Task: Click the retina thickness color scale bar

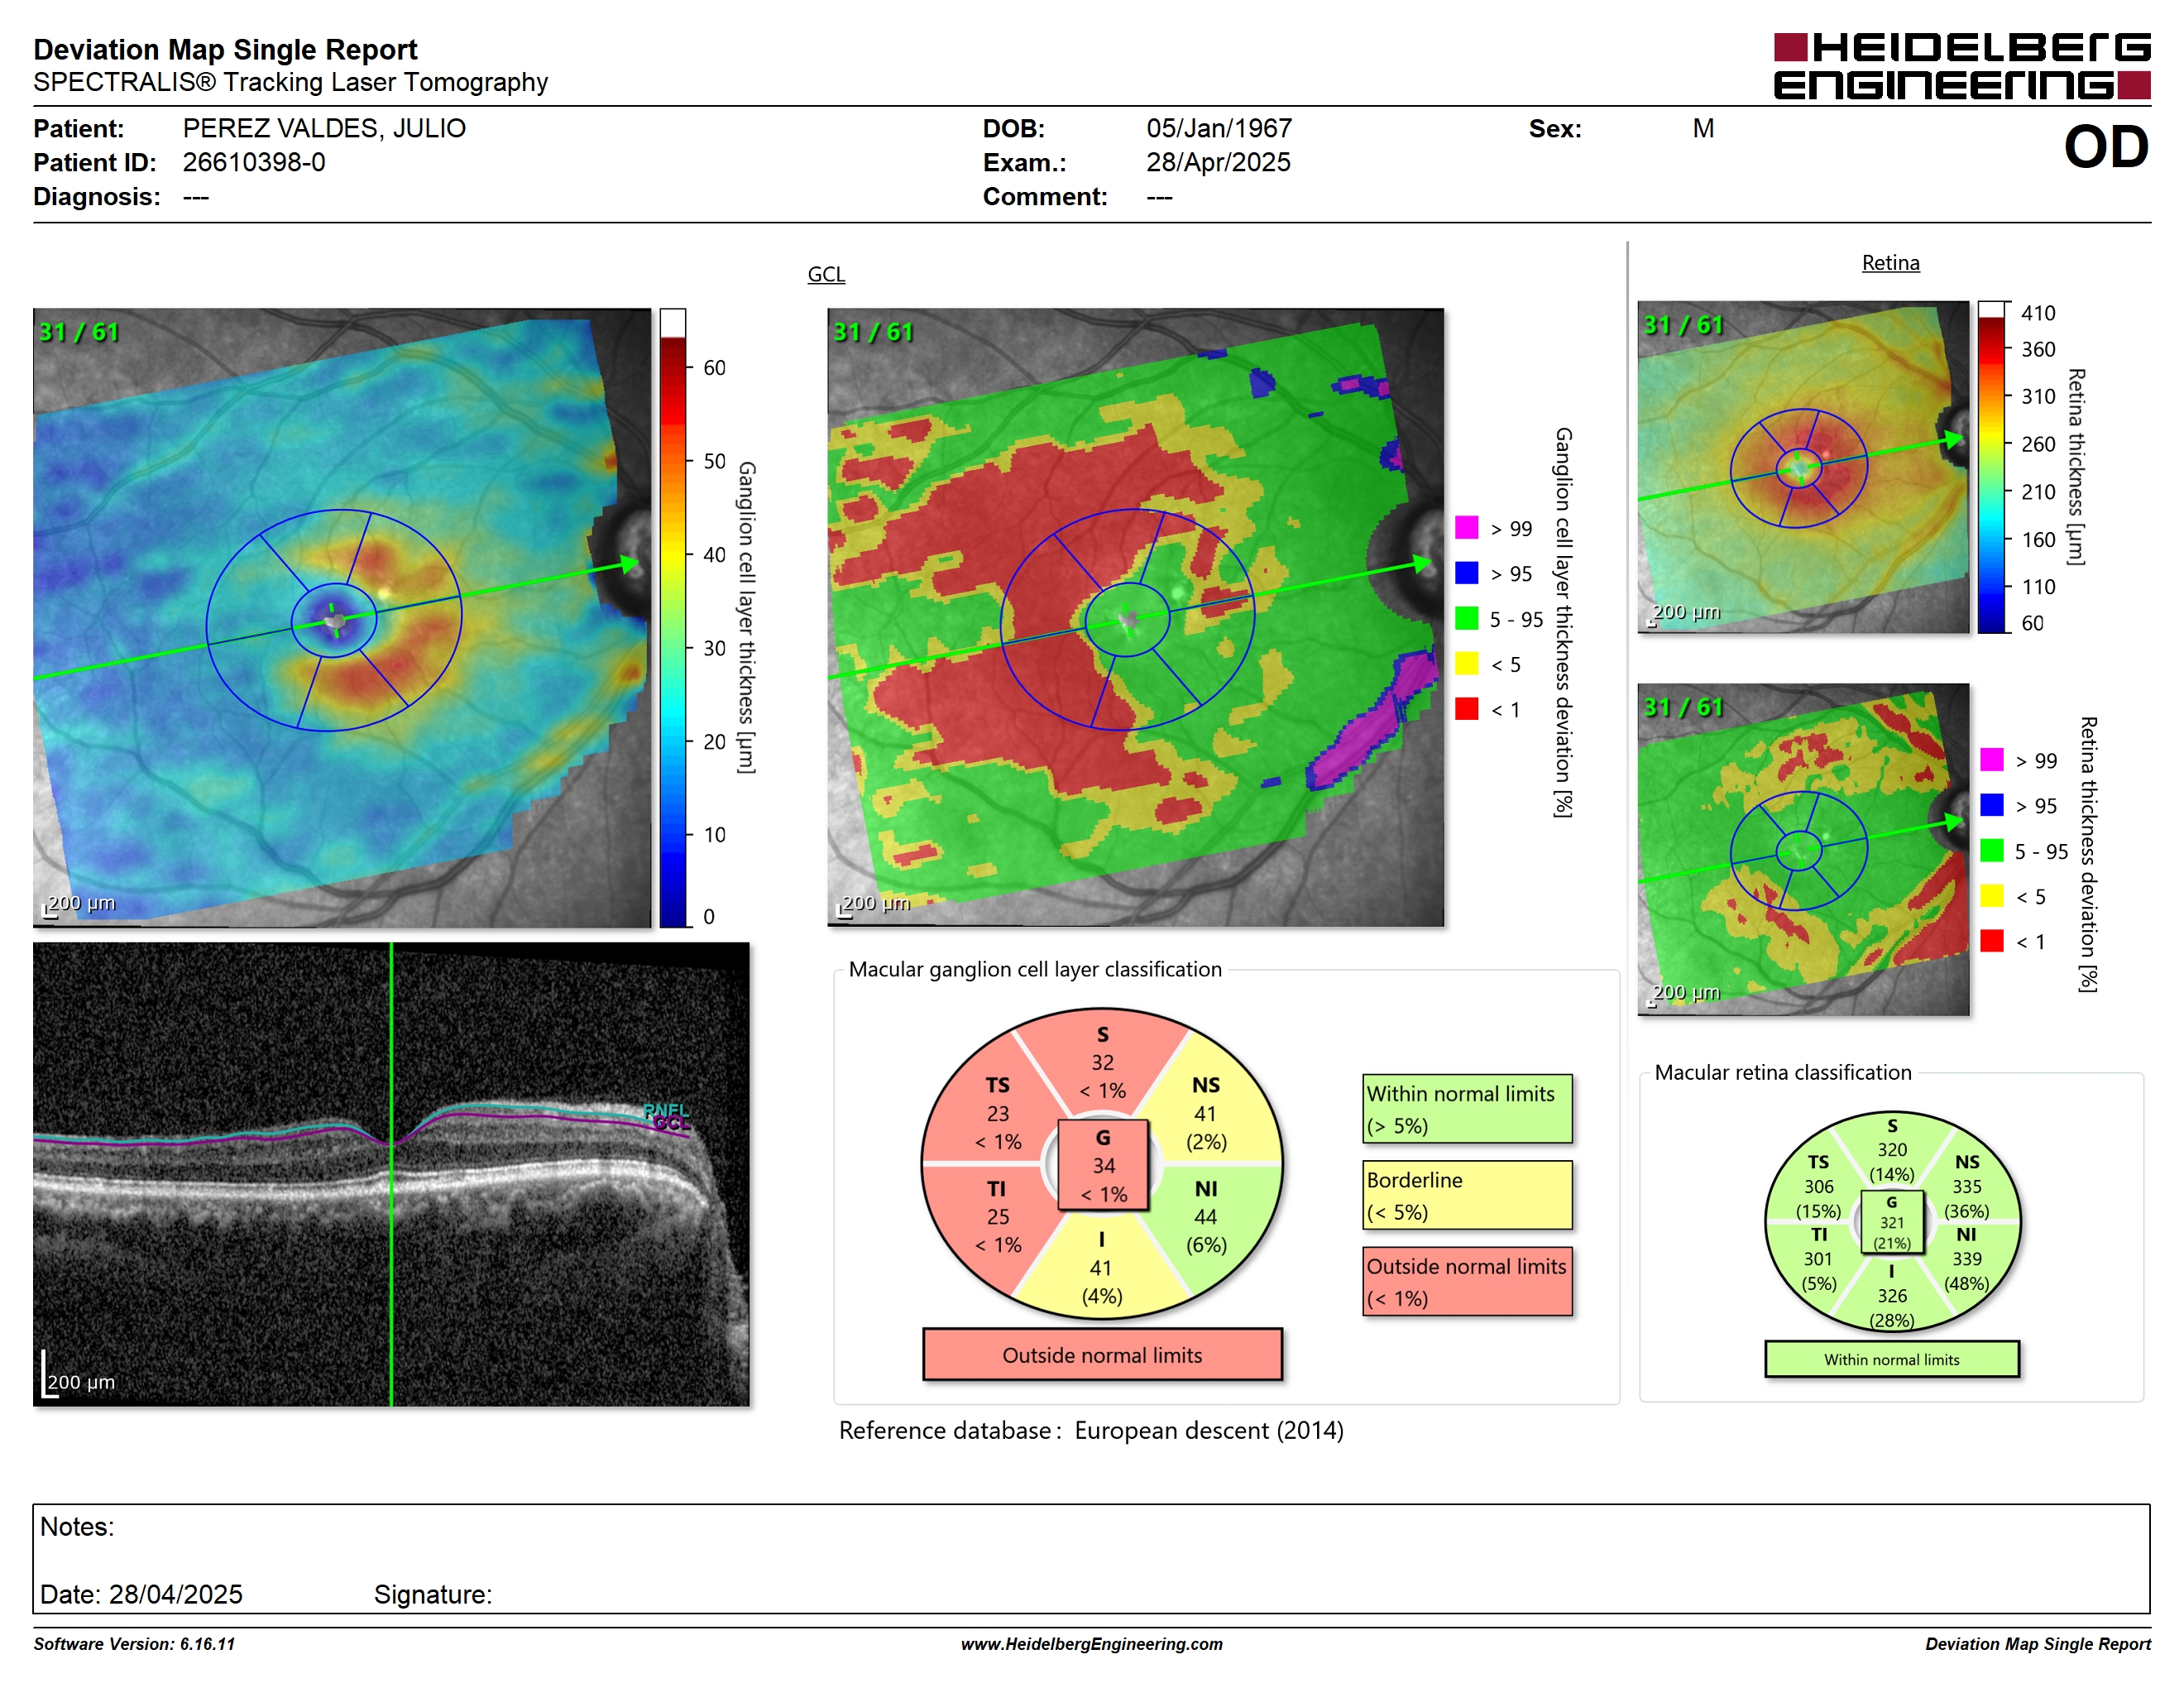Action: coord(1991,466)
